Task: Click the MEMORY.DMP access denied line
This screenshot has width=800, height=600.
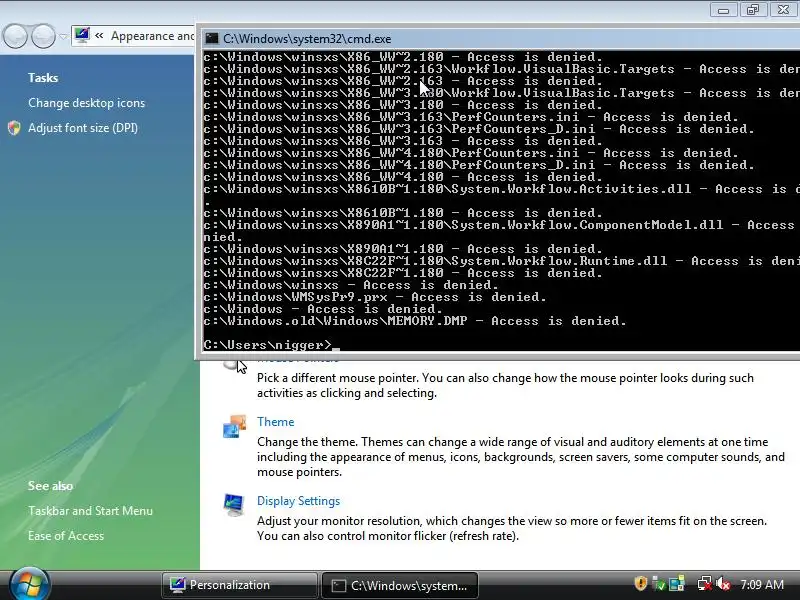Action: click(x=414, y=321)
